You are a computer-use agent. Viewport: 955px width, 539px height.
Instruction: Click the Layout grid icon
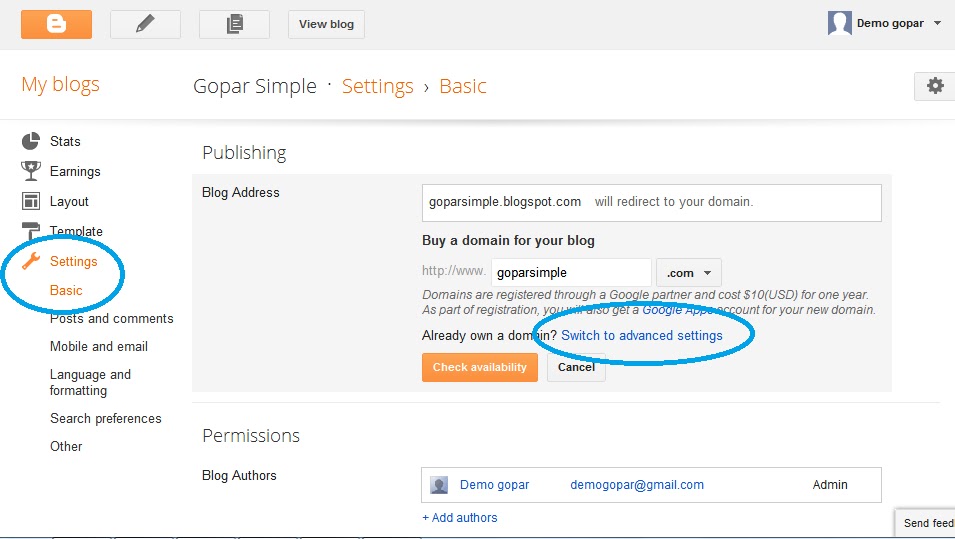[30, 201]
